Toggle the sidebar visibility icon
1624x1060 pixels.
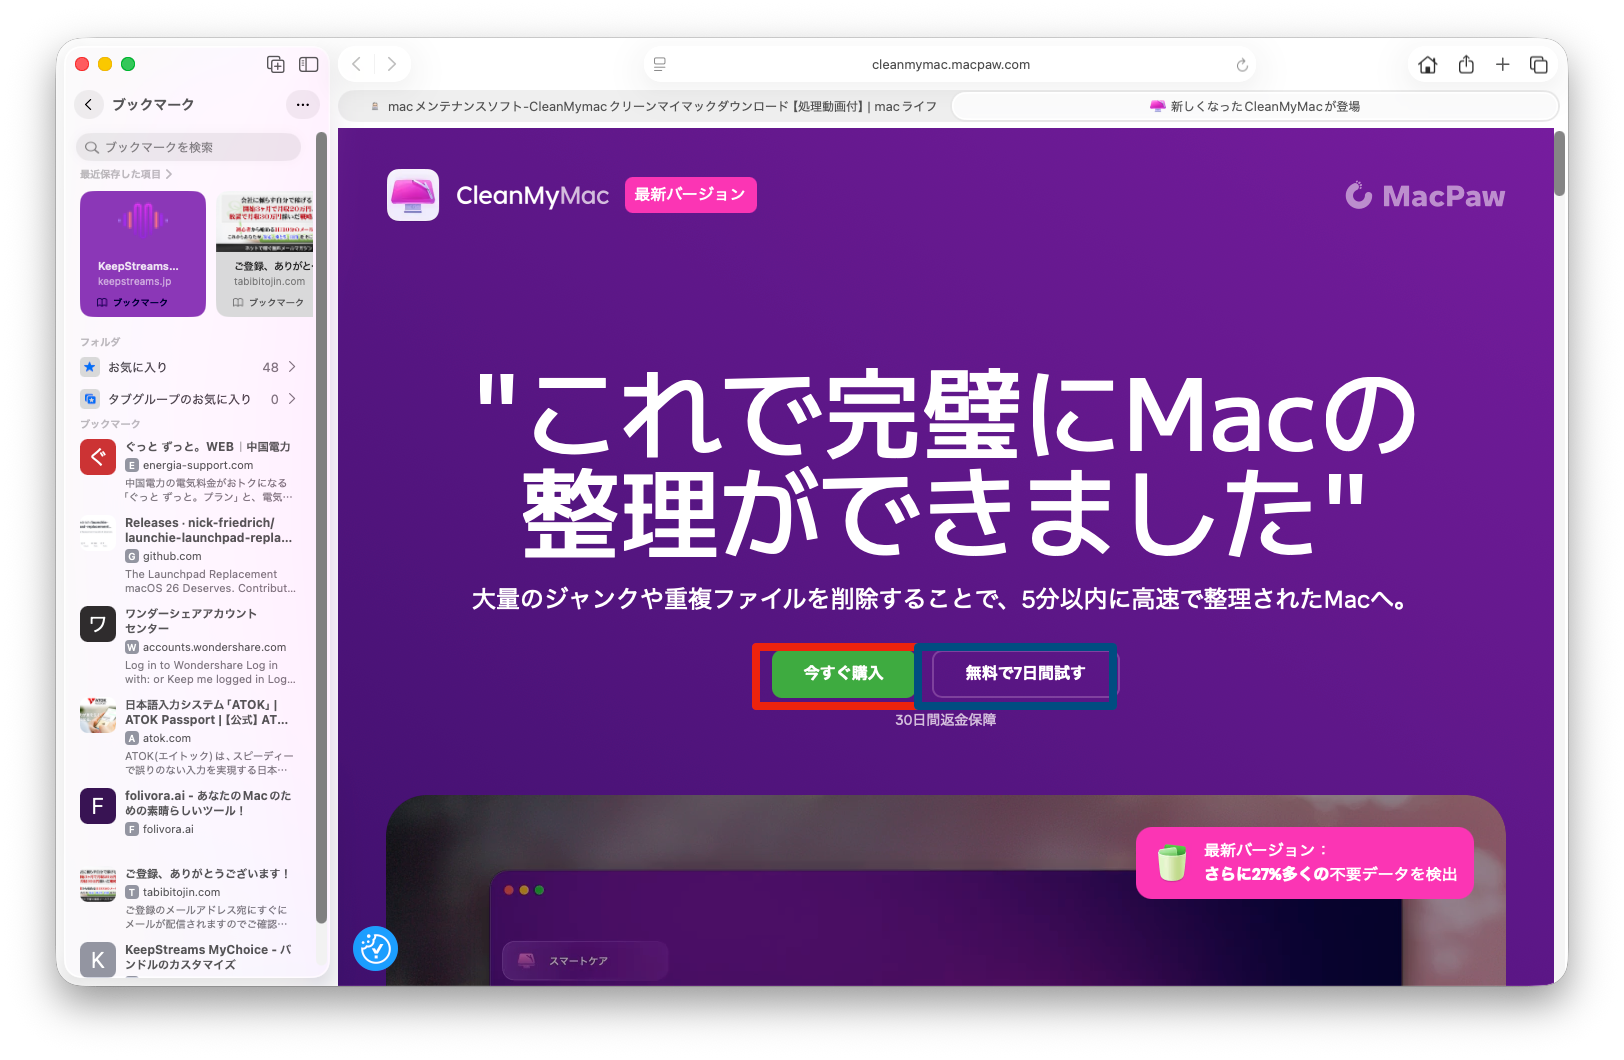pyautogui.click(x=309, y=64)
